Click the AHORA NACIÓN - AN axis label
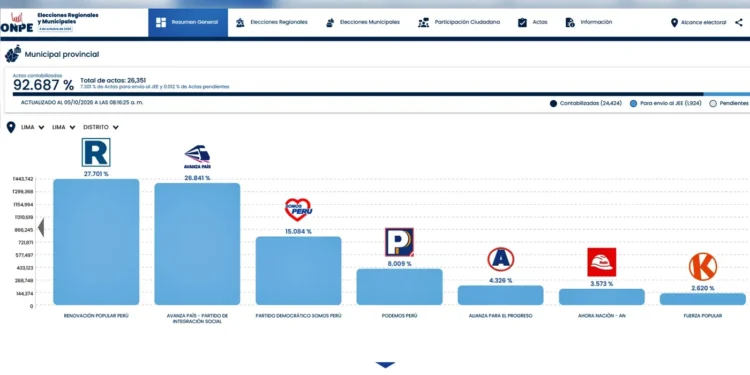750x375 pixels. (x=602, y=316)
